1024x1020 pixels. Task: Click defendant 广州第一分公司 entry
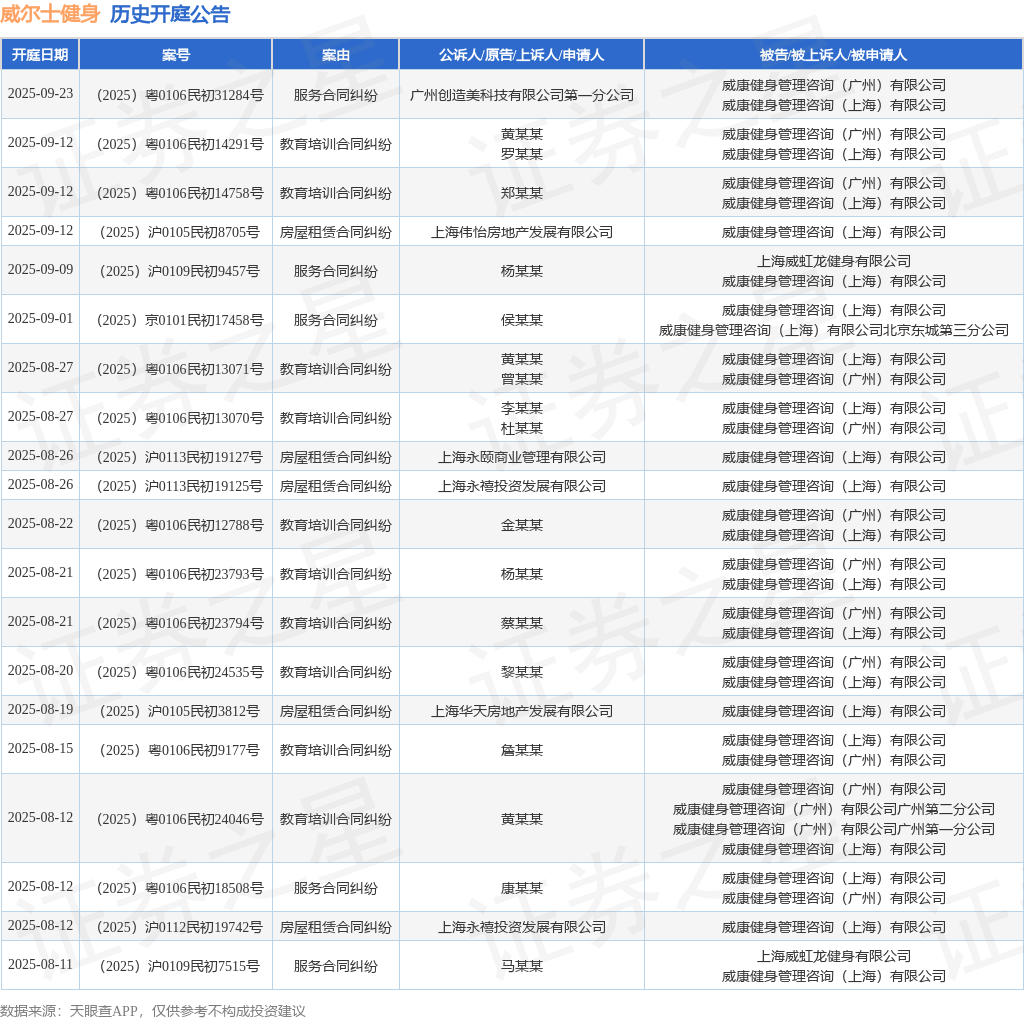tap(833, 829)
